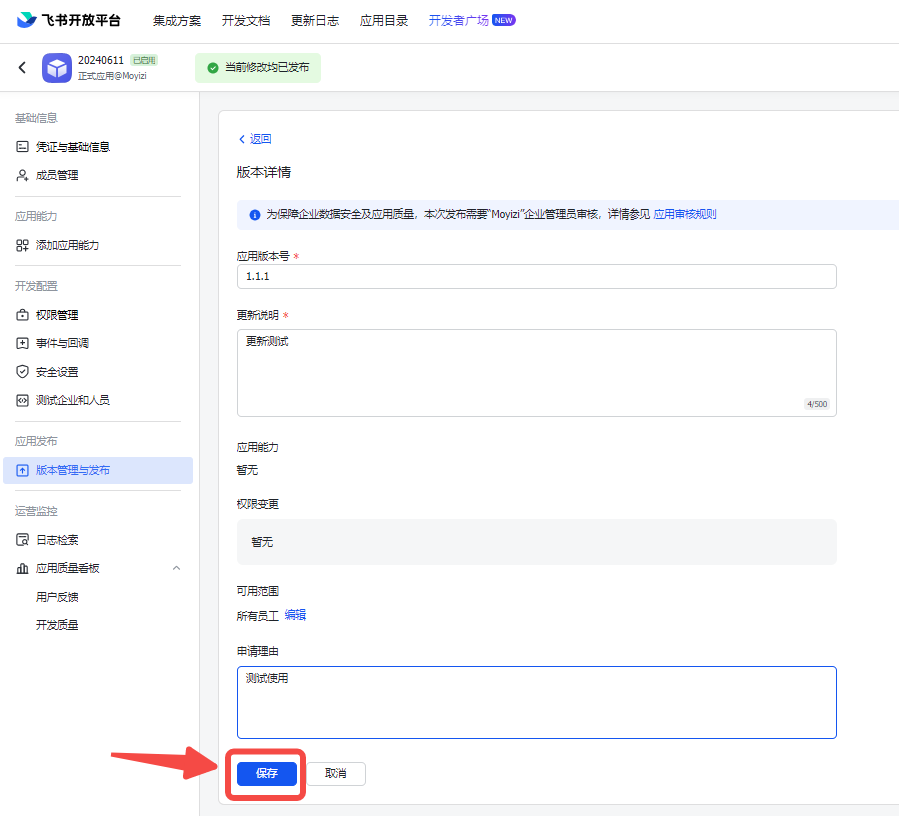Select the 开发质量 sub-item
This screenshot has width=899, height=816.
pos(57,625)
